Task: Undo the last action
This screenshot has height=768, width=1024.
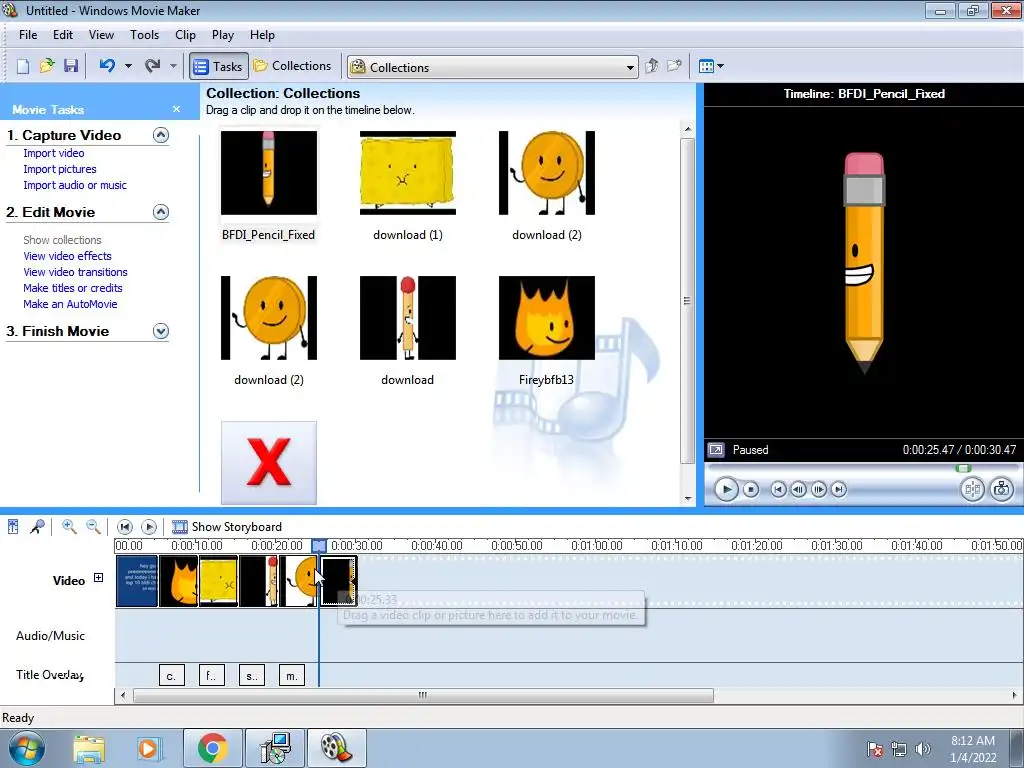Action: tap(108, 66)
